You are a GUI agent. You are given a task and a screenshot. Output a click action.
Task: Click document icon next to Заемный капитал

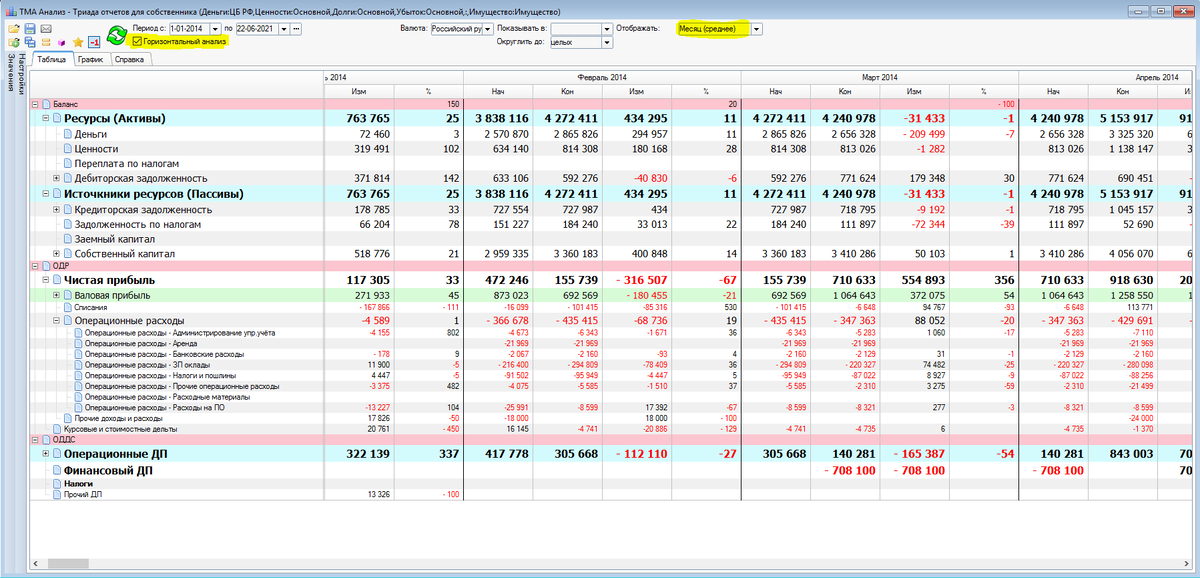pos(67,239)
